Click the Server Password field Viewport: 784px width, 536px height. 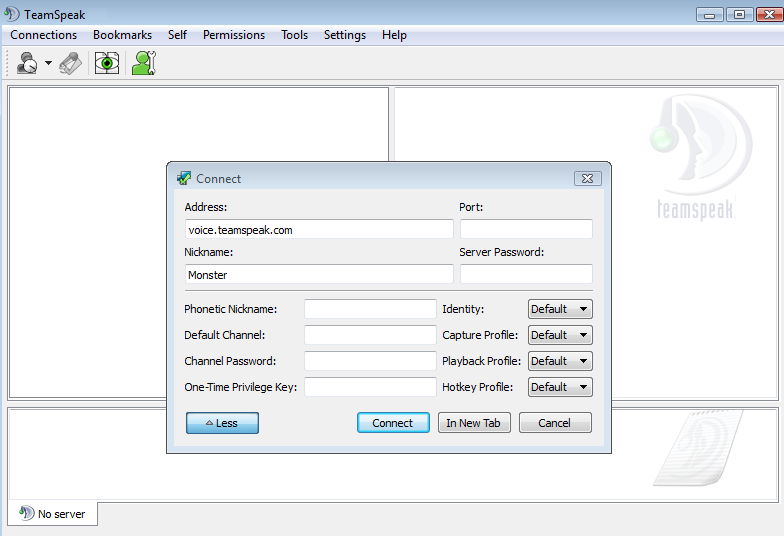point(526,274)
